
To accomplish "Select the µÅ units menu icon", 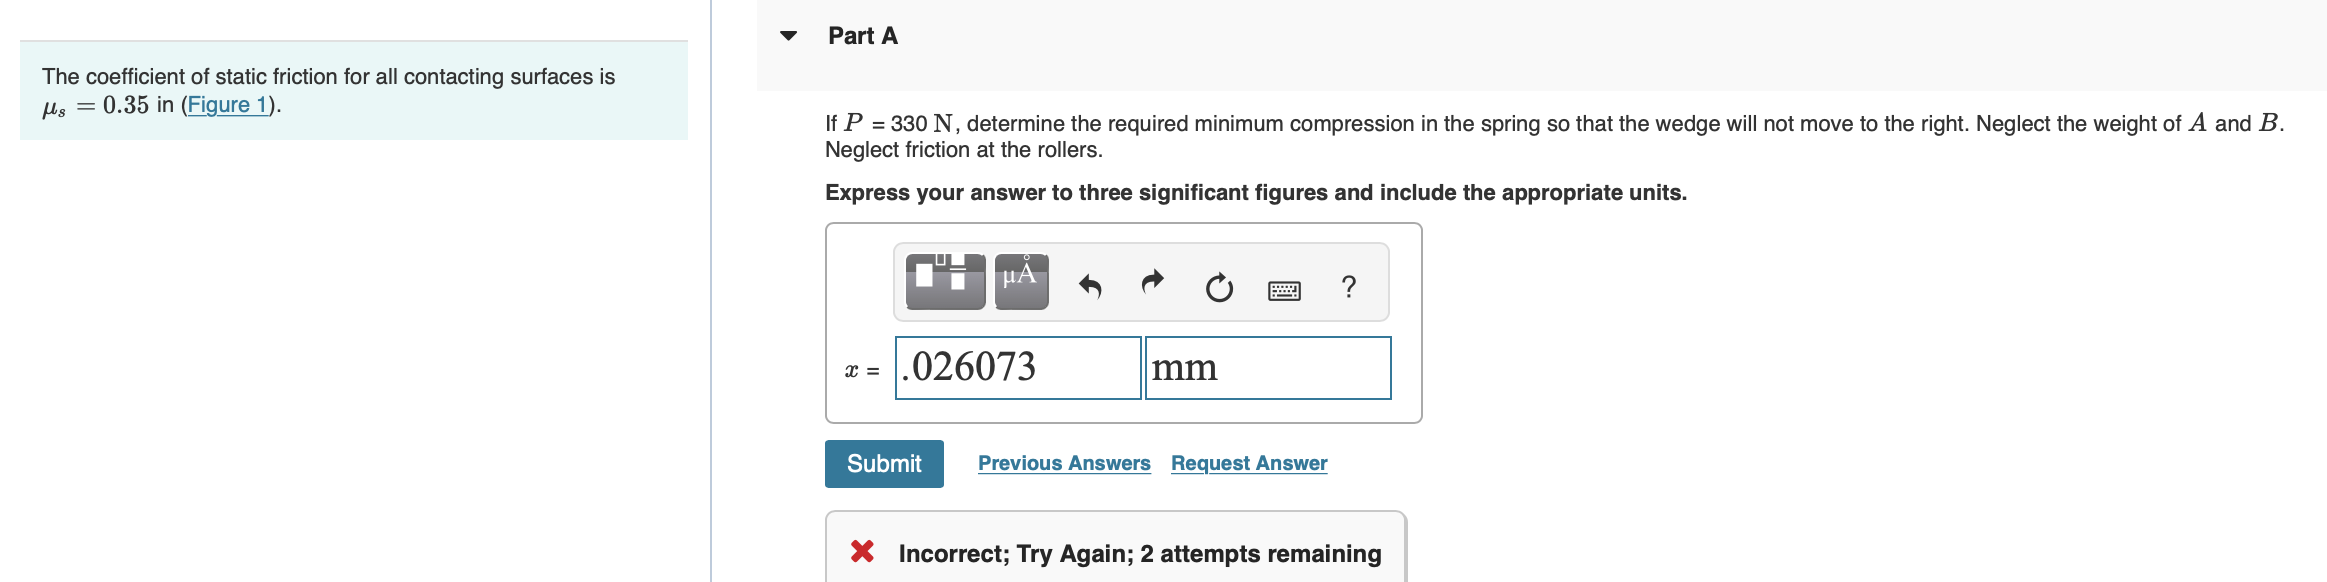I will tap(1020, 281).
